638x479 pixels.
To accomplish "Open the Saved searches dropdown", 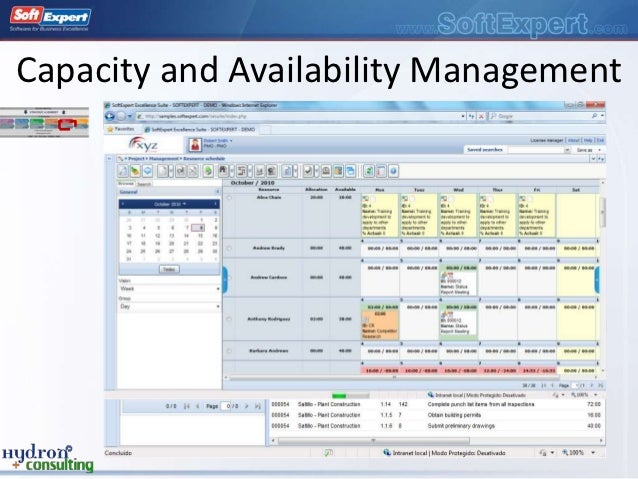I will 567,150.
